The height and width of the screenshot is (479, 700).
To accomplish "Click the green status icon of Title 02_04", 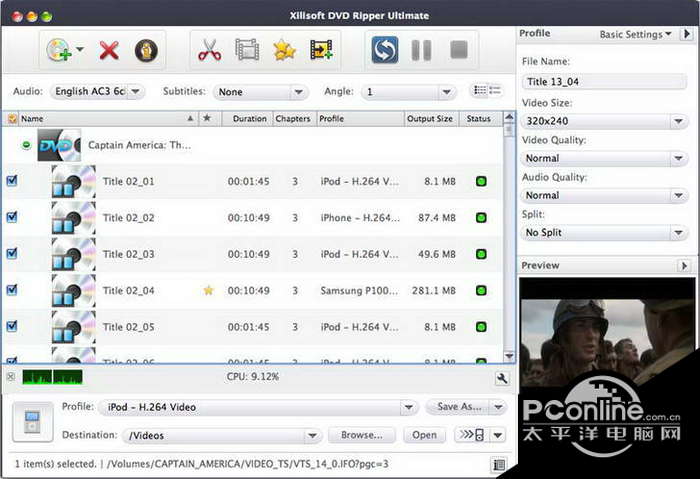I will point(481,291).
